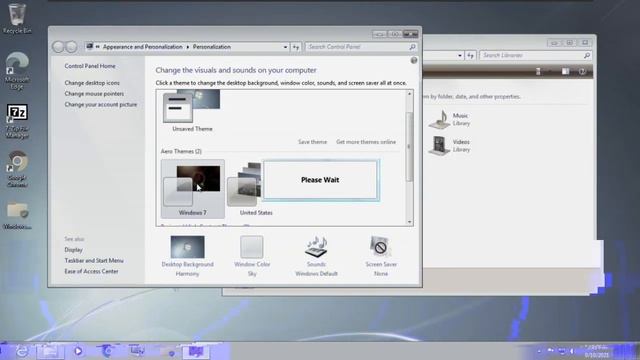Click the theme list scrollbar thumb
Image resolution: width=640 pixels, height=360 pixels.
coord(409,147)
